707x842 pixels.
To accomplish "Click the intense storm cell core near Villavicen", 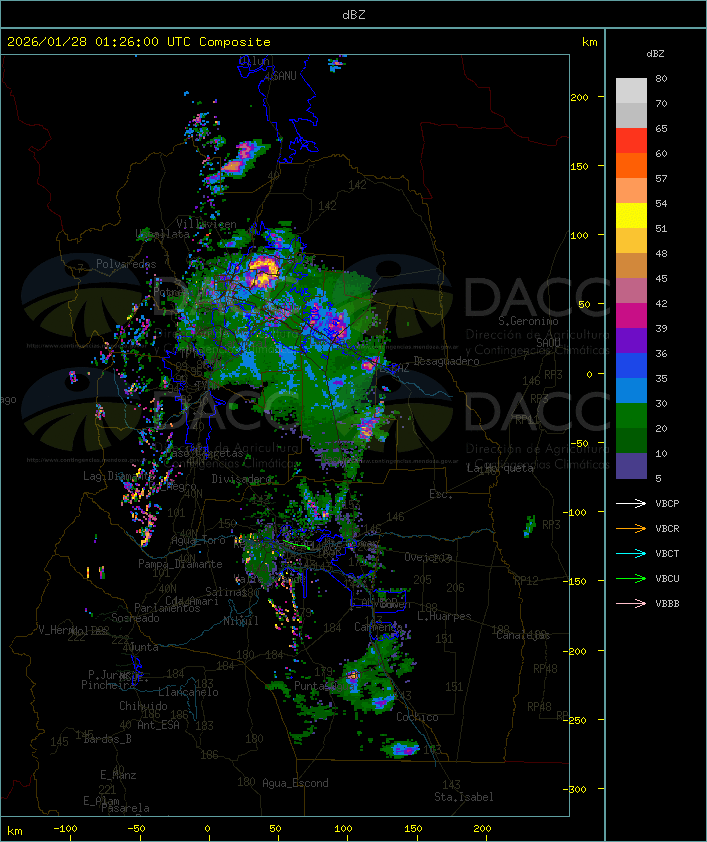I will tap(263, 271).
